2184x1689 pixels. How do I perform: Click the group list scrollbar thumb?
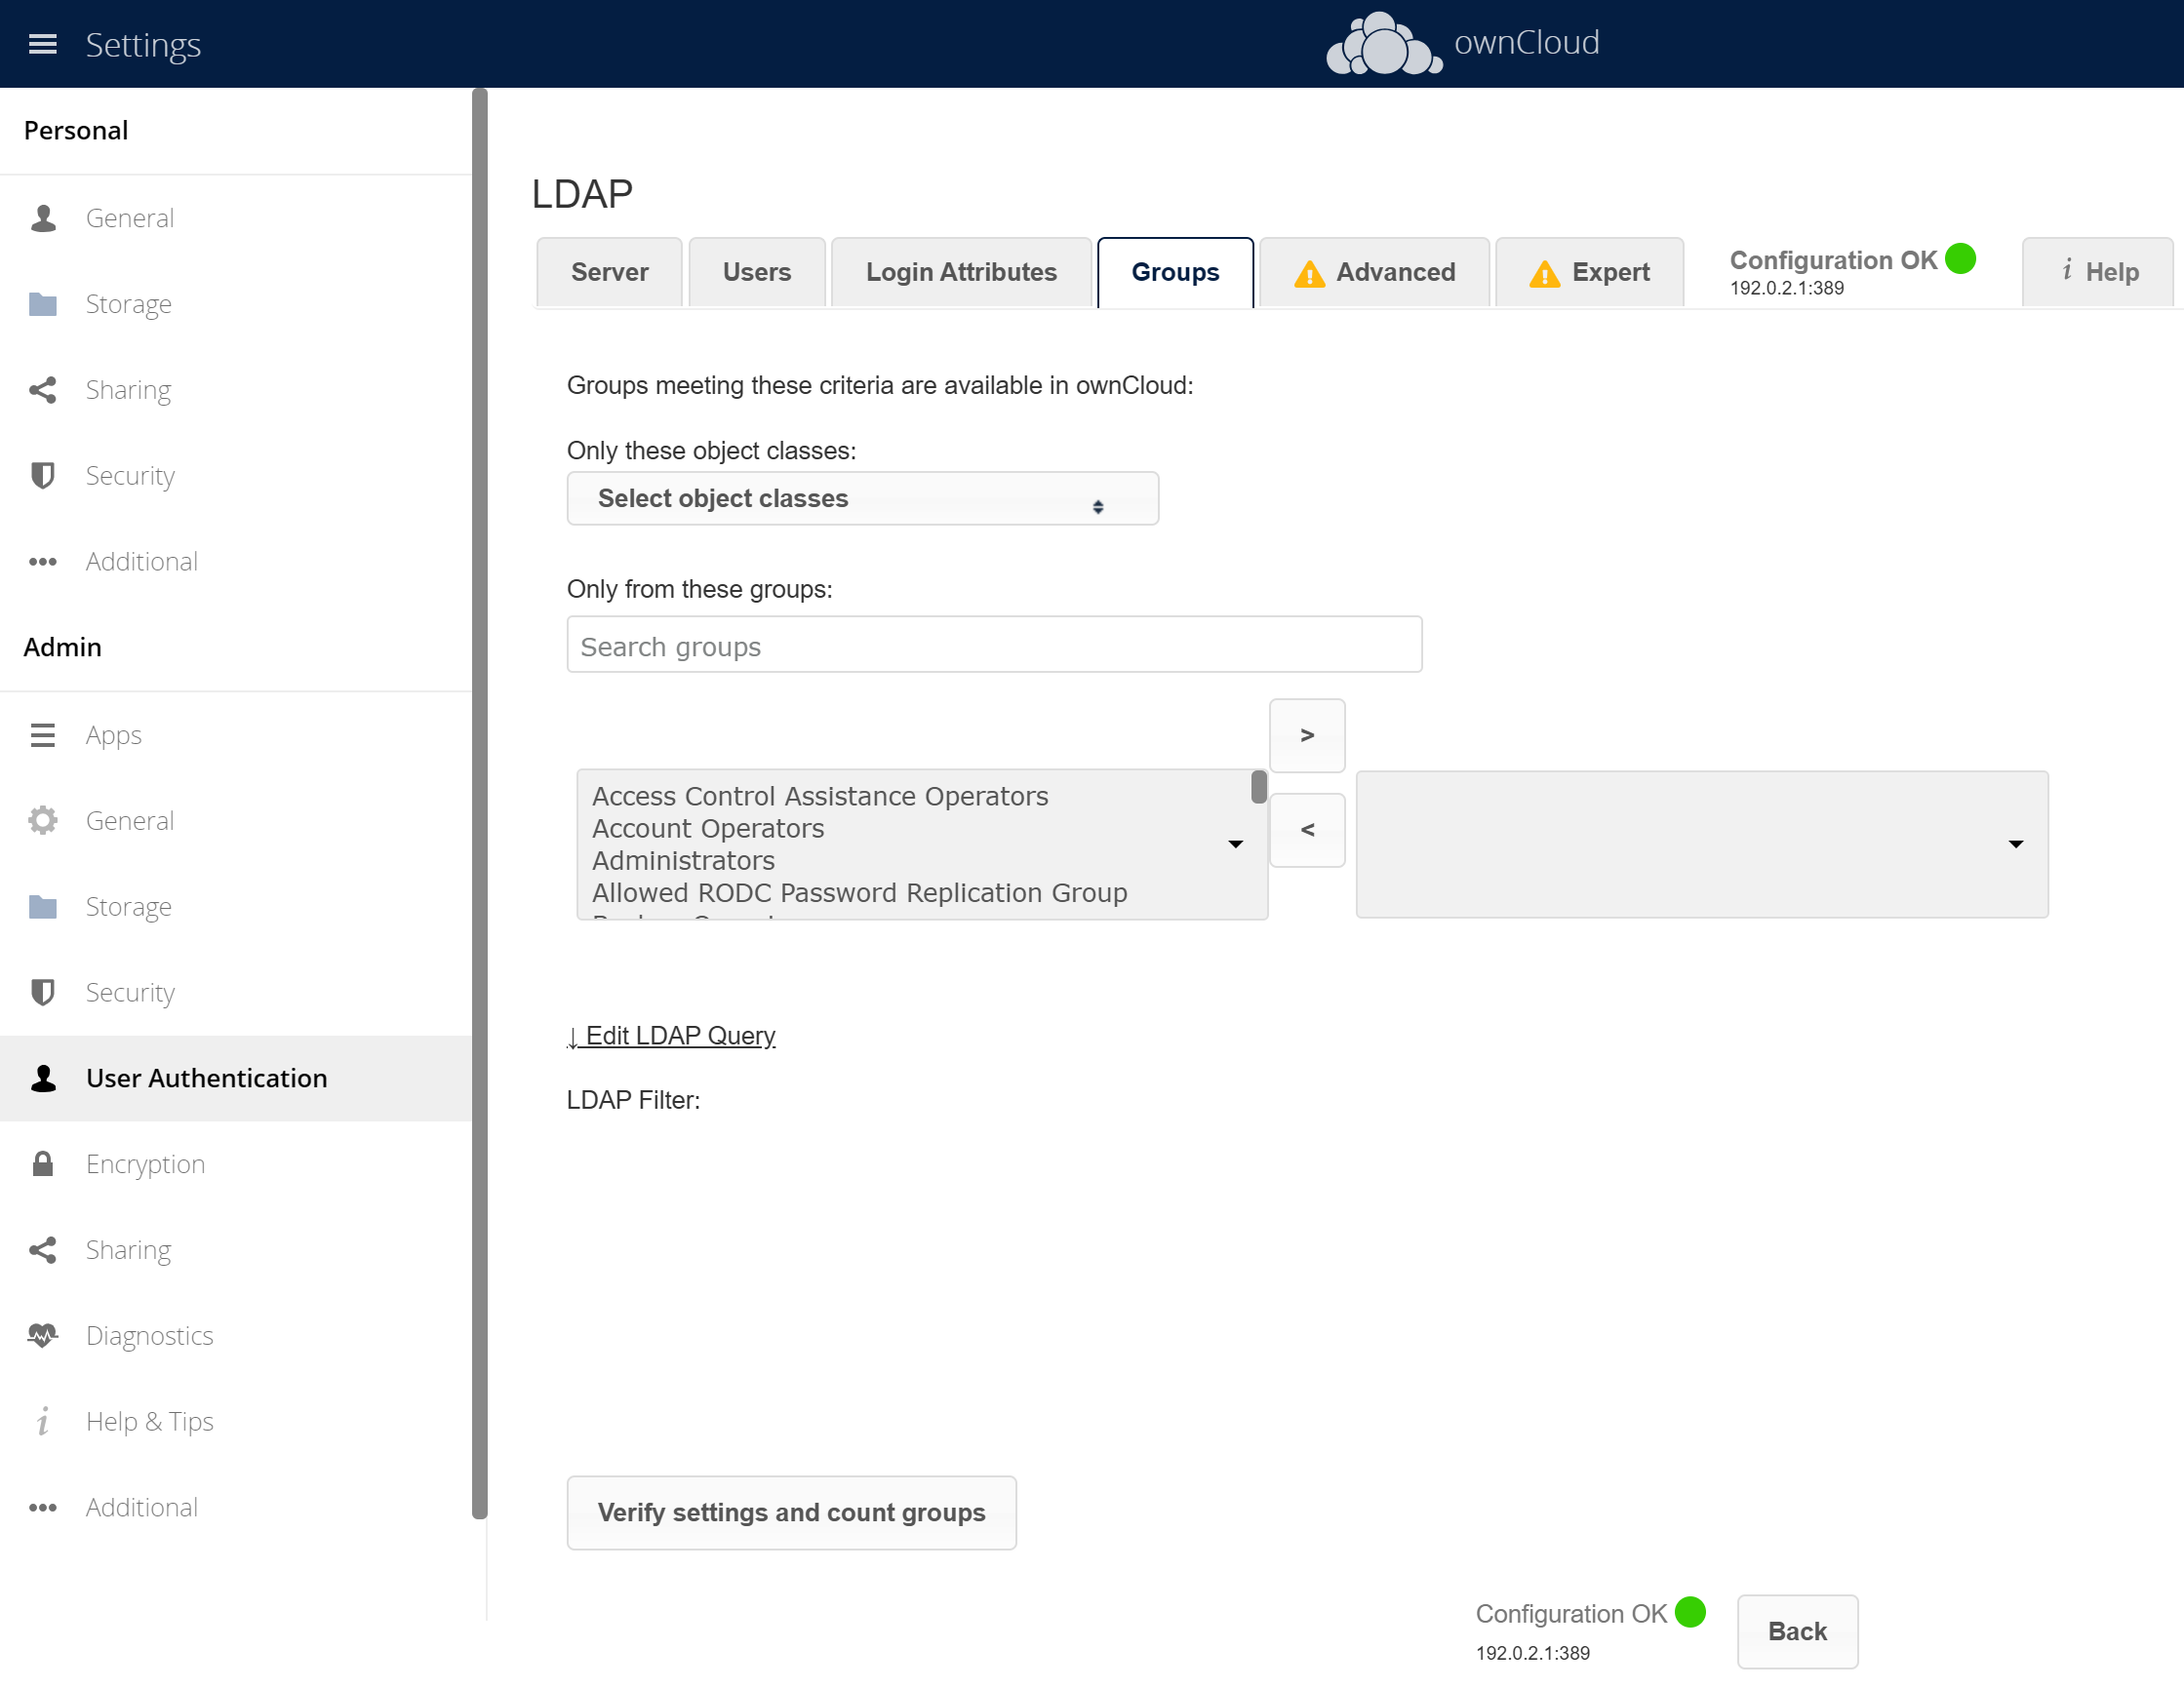click(1258, 787)
